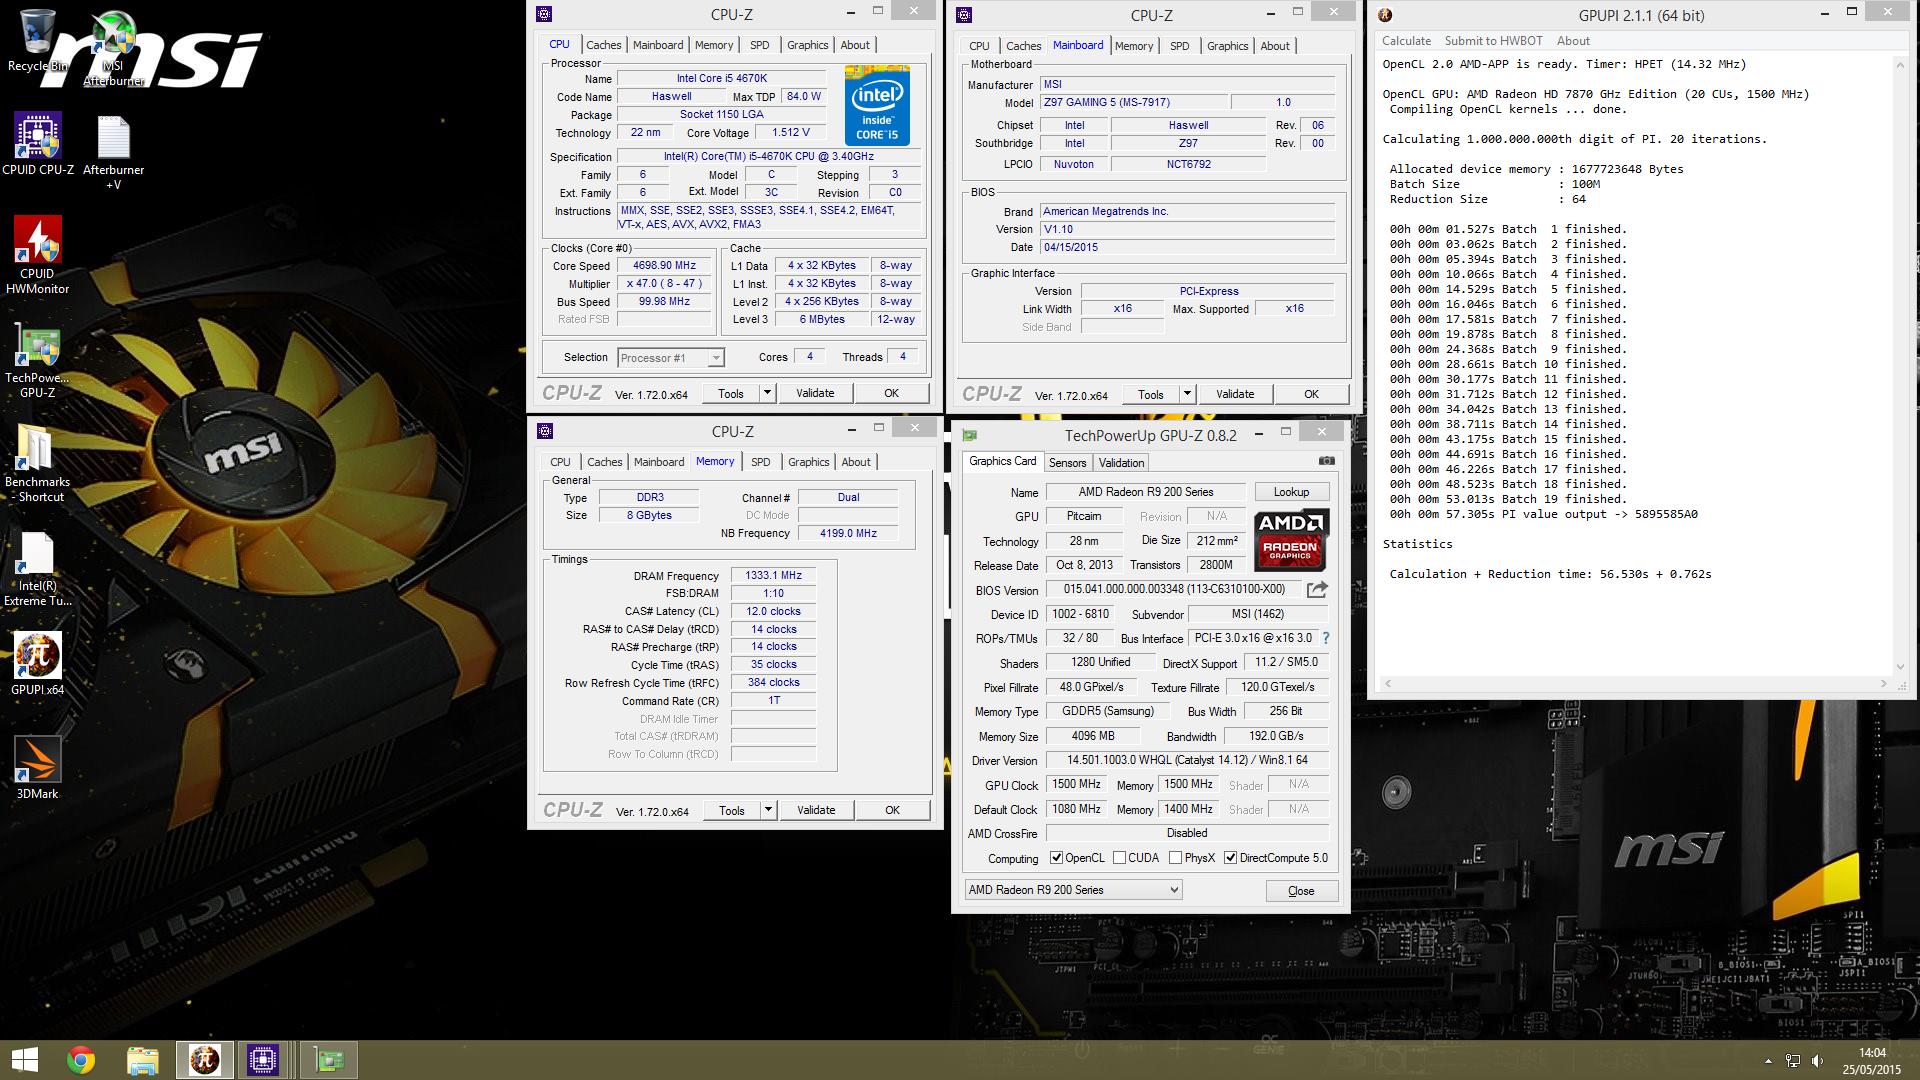Click the network tray icon

pos(1793,1061)
